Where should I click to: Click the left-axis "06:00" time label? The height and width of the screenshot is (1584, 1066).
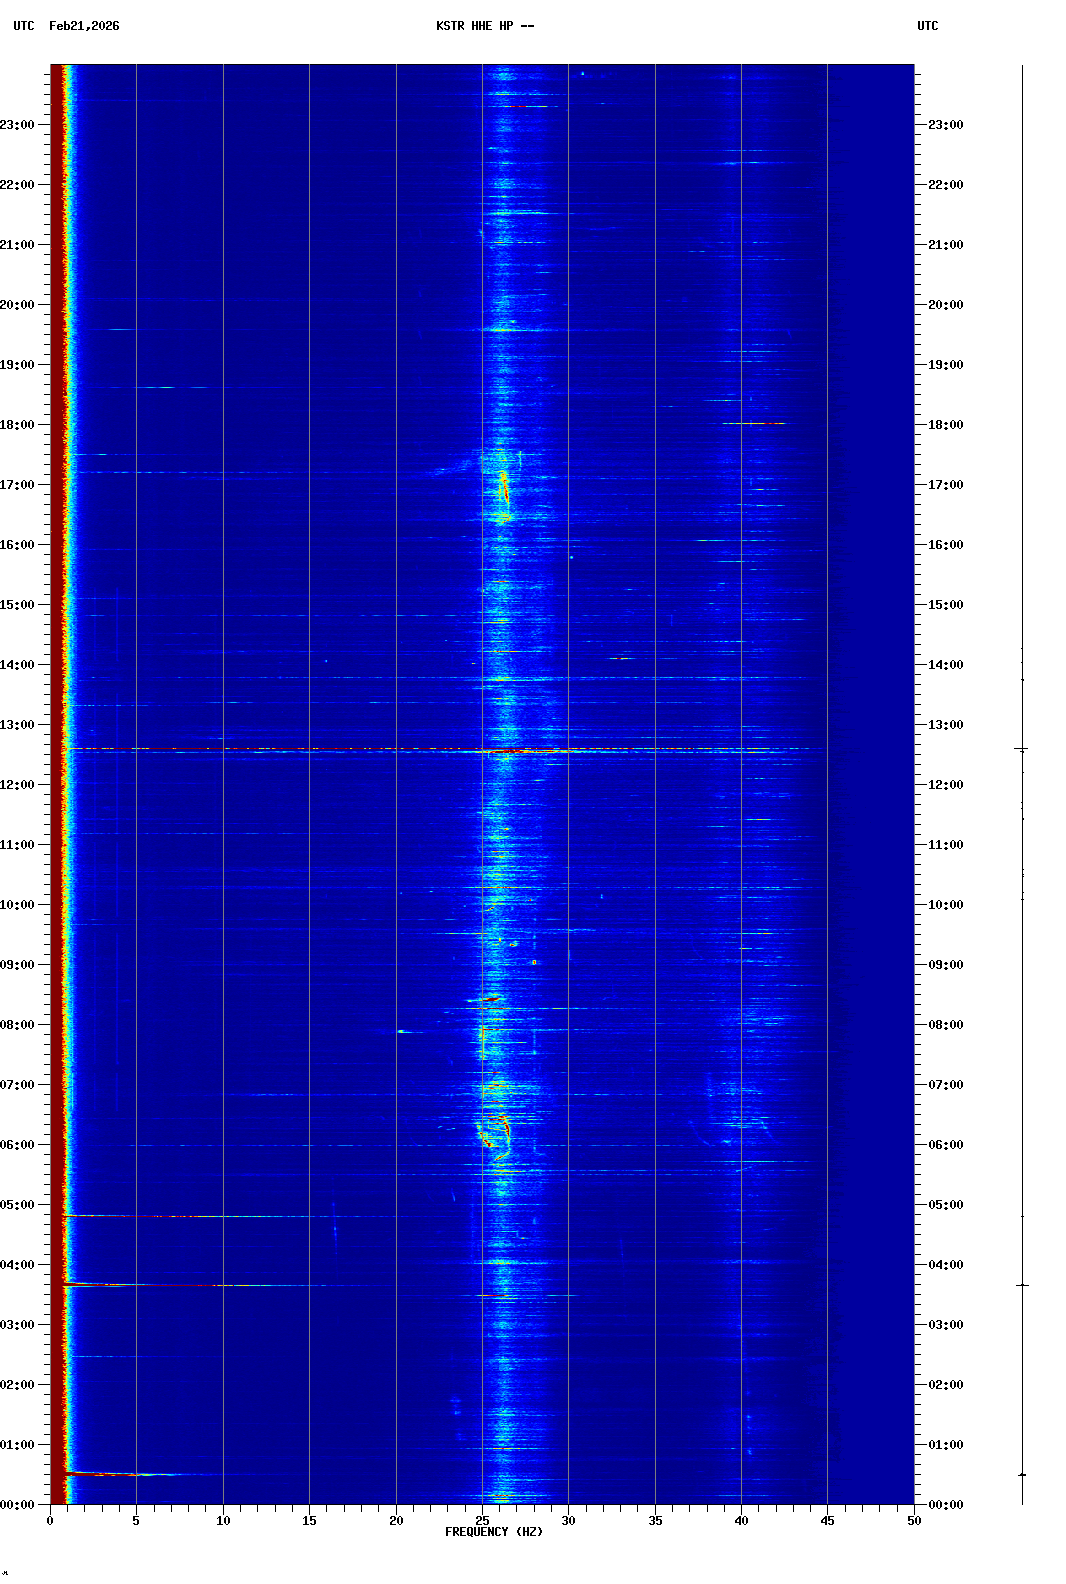pos(17,1145)
